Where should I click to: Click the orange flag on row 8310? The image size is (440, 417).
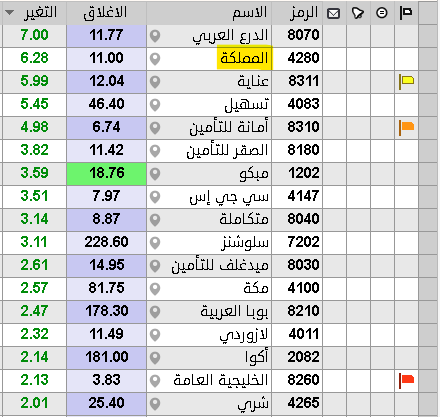(406, 127)
